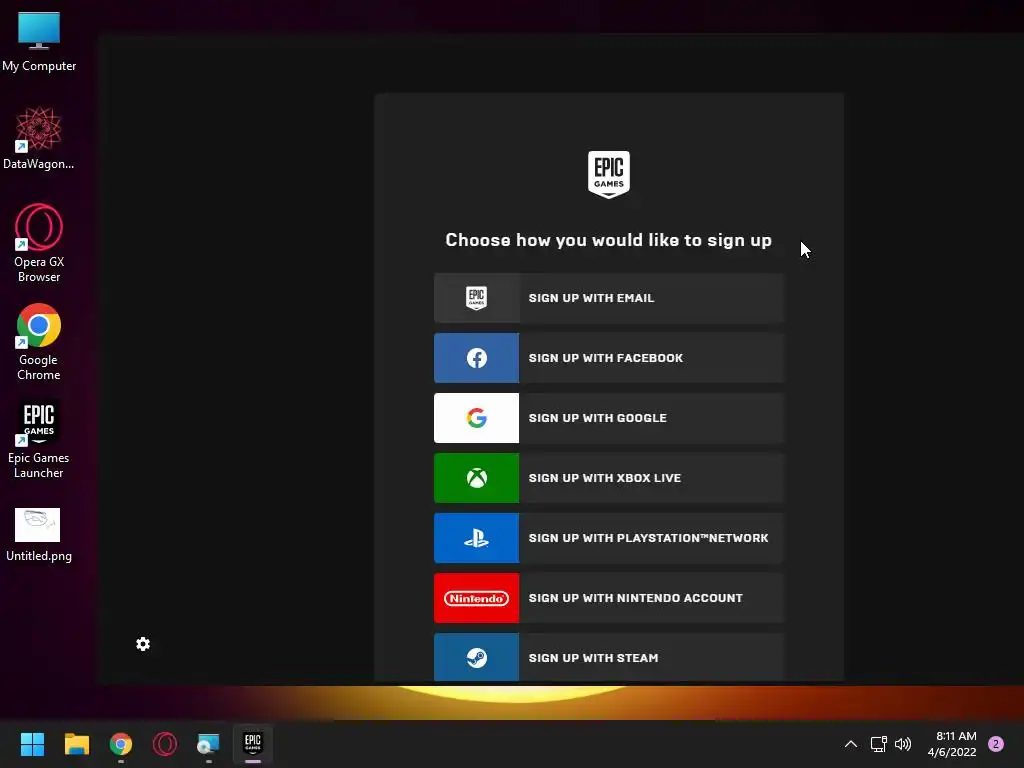Choose Sign Up with Facebook

609,358
